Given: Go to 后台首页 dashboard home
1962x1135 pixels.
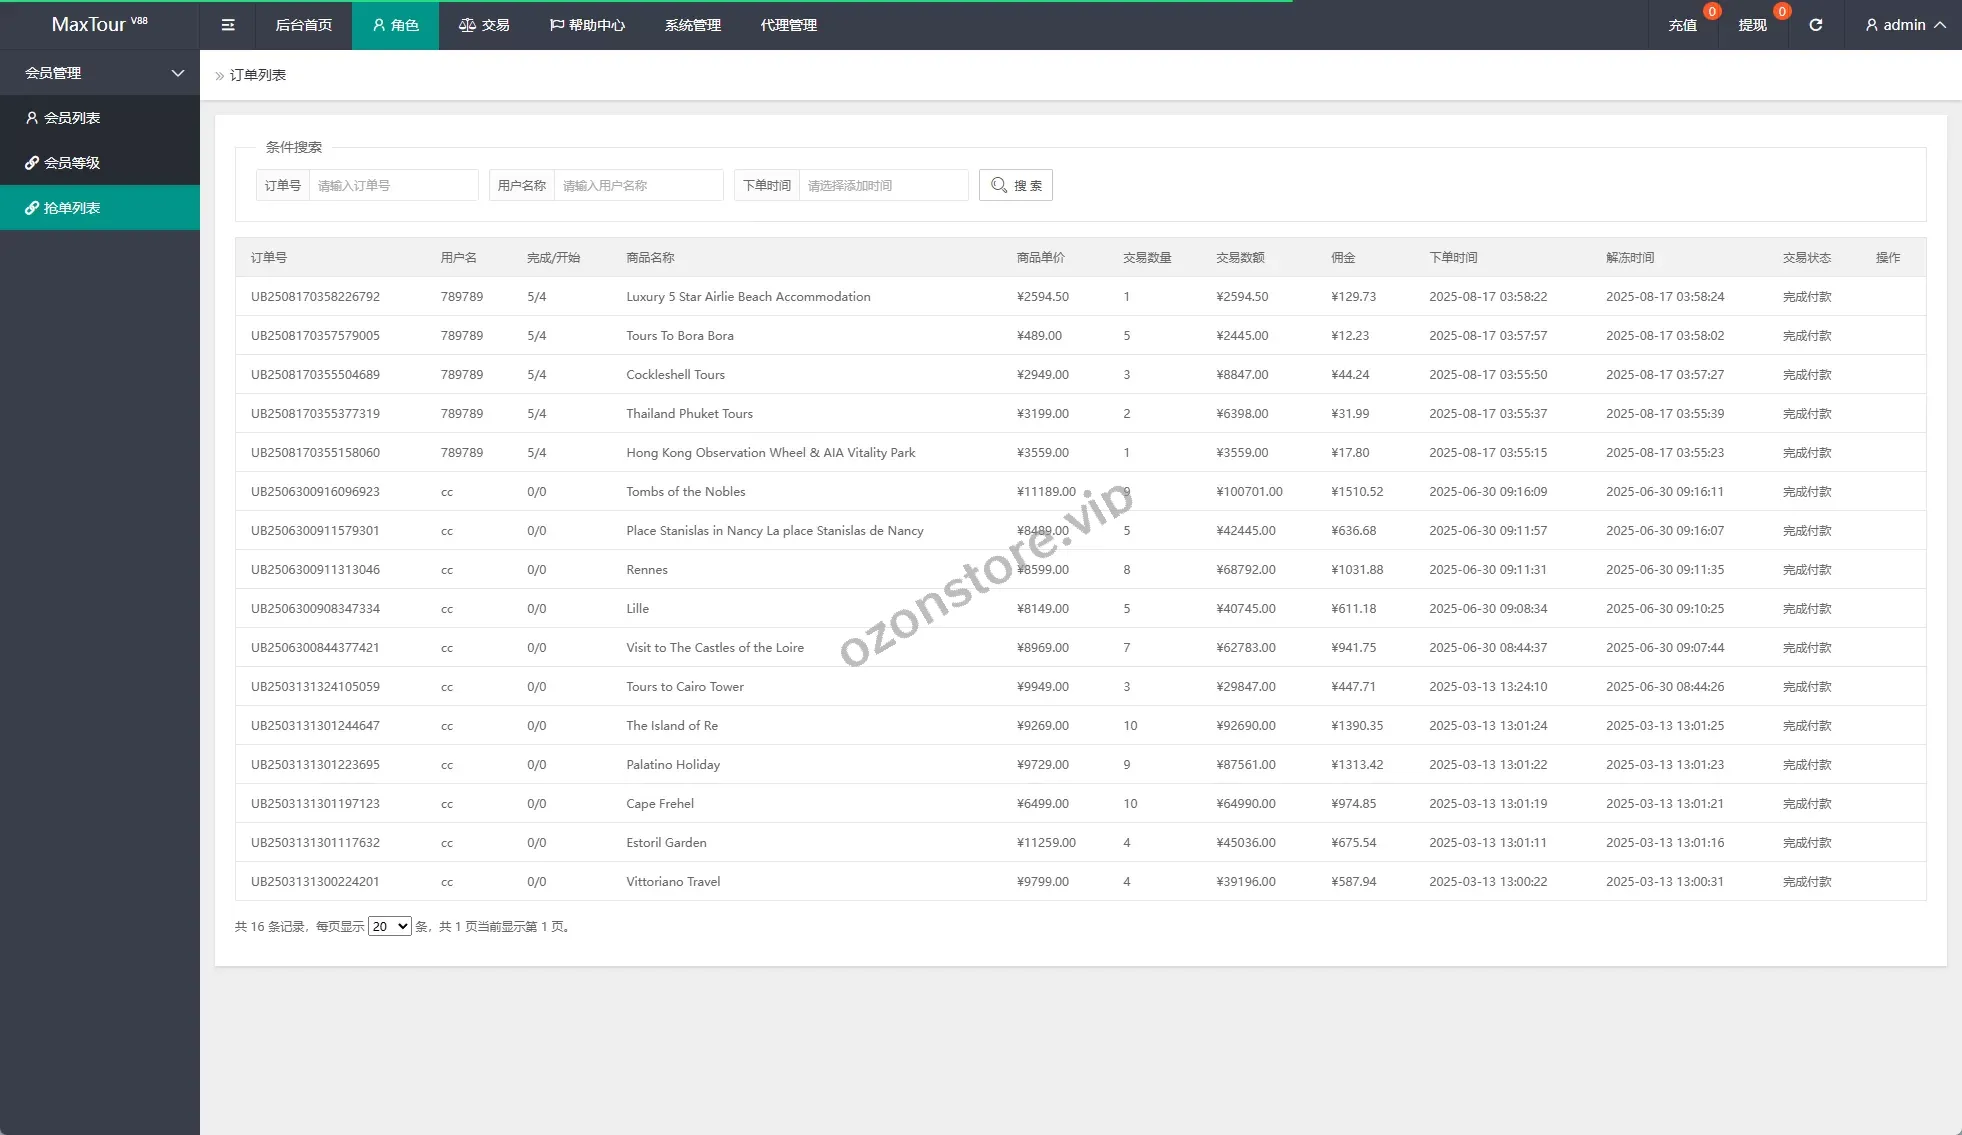Looking at the screenshot, I should pos(303,25).
